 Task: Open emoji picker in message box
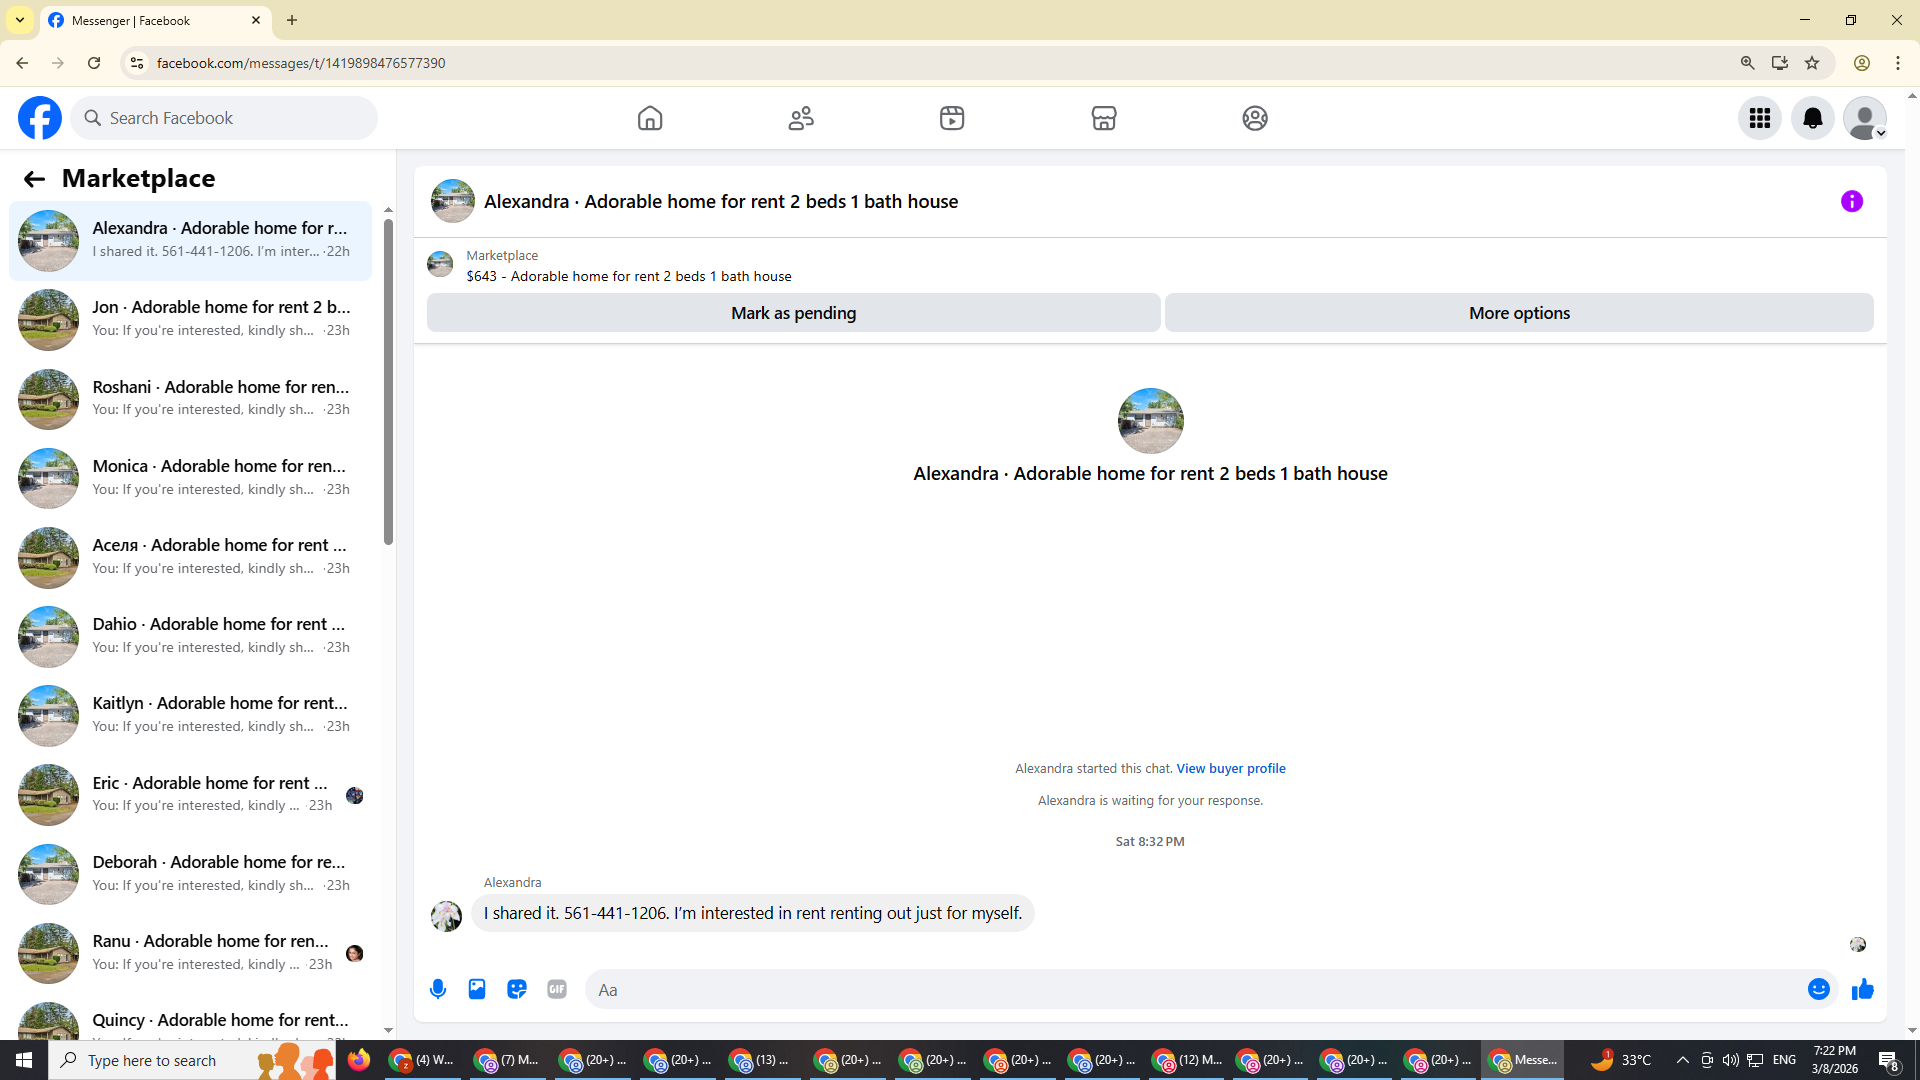click(1818, 989)
